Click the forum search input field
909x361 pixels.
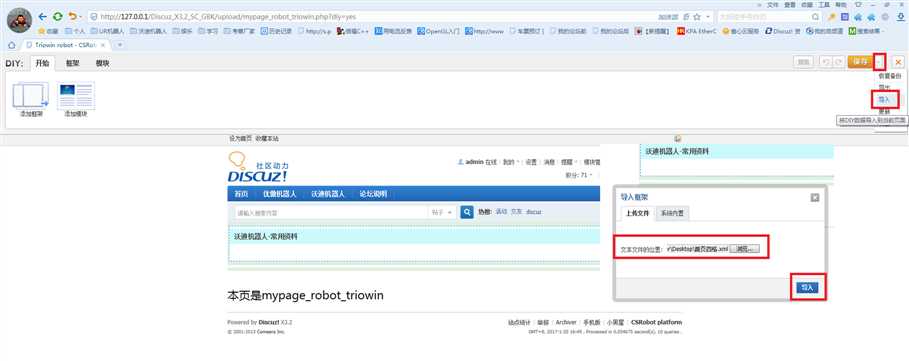coord(331,213)
